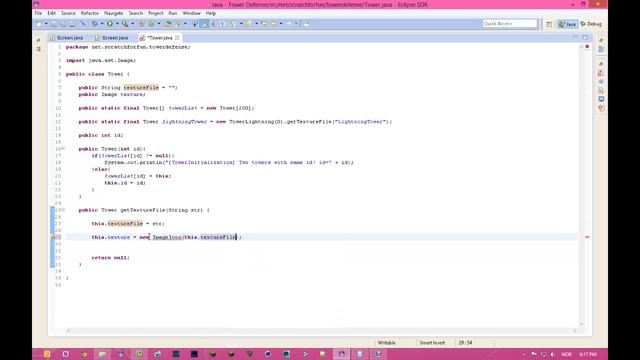Viewport: 640px width, 360px height.
Task: Click the error marker on line 29
Action: pyautogui.click(x=53, y=237)
